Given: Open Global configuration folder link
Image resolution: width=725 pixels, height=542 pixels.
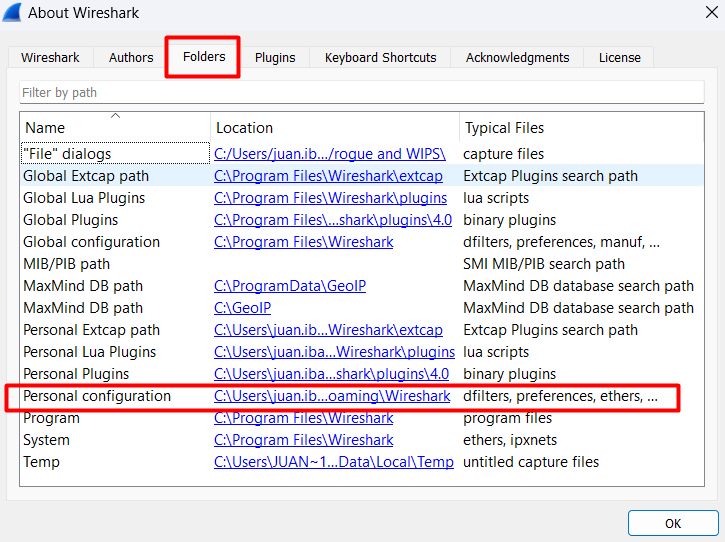Looking at the screenshot, I should [x=303, y=242].
